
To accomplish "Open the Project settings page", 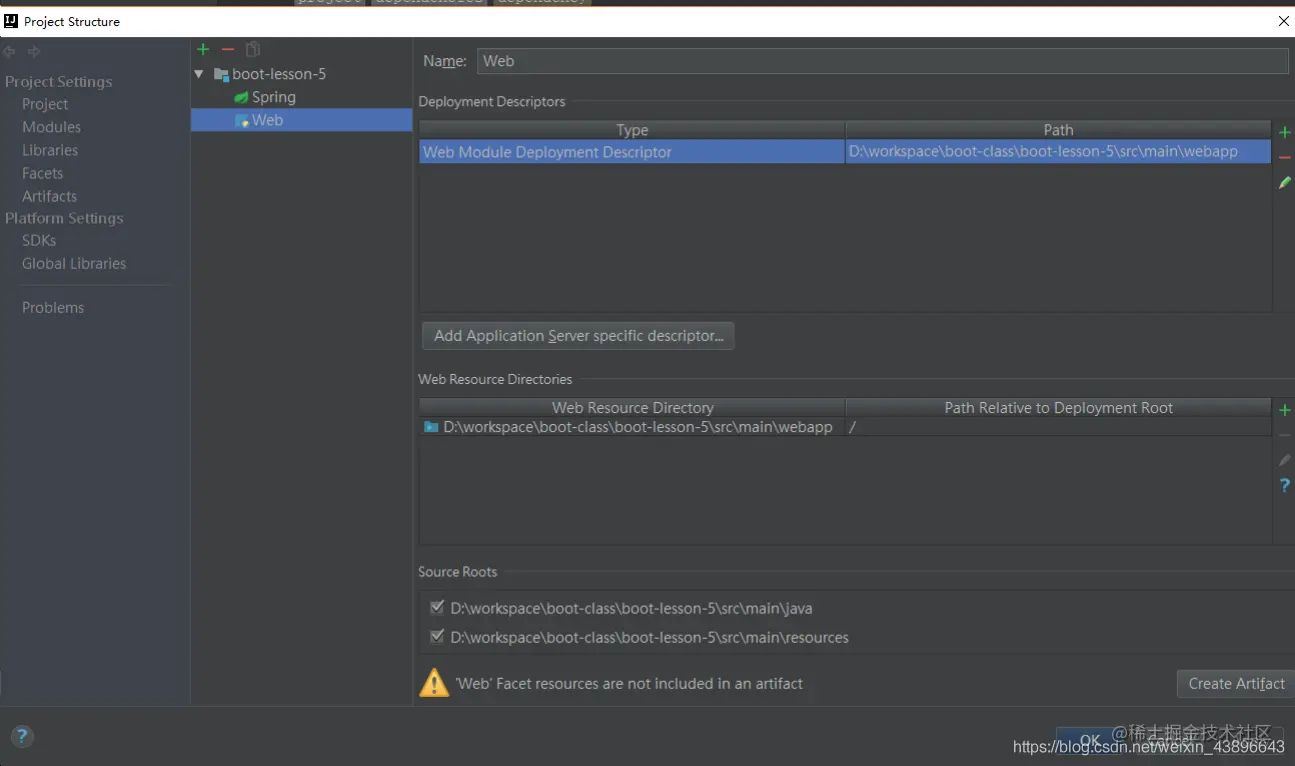I will pos(45,104).
